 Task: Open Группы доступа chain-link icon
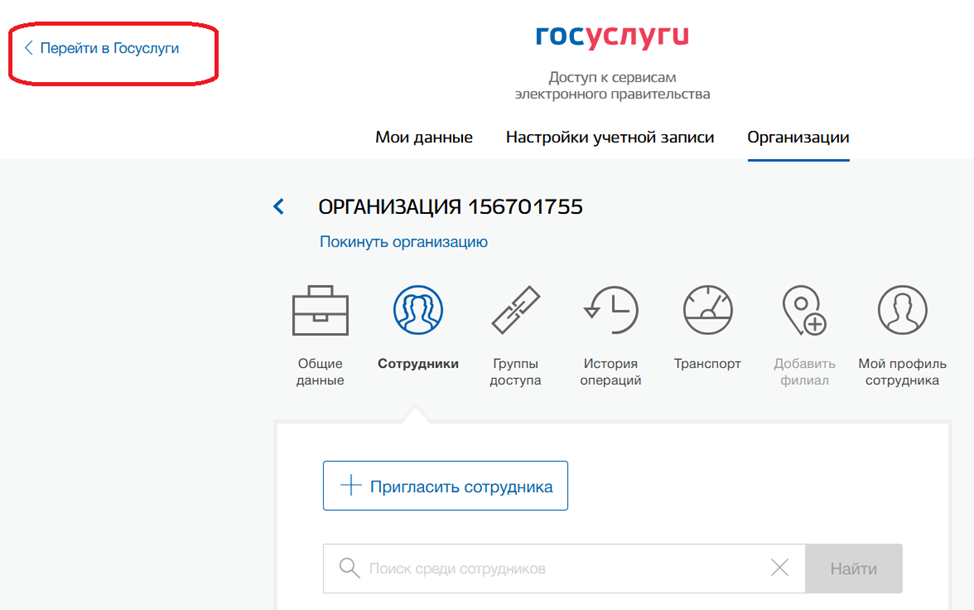pyautogui.click(x=515, y=311)
